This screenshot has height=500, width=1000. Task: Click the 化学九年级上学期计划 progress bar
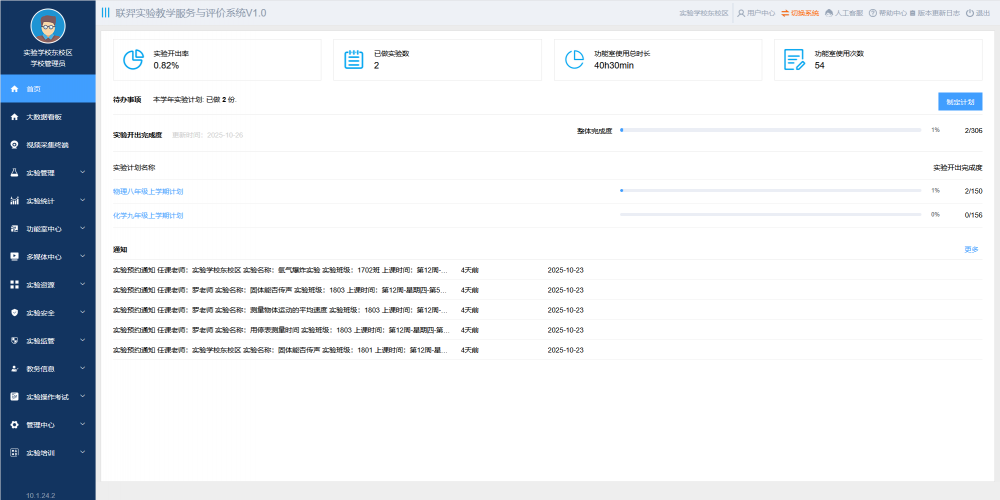[x=770, y=215]
